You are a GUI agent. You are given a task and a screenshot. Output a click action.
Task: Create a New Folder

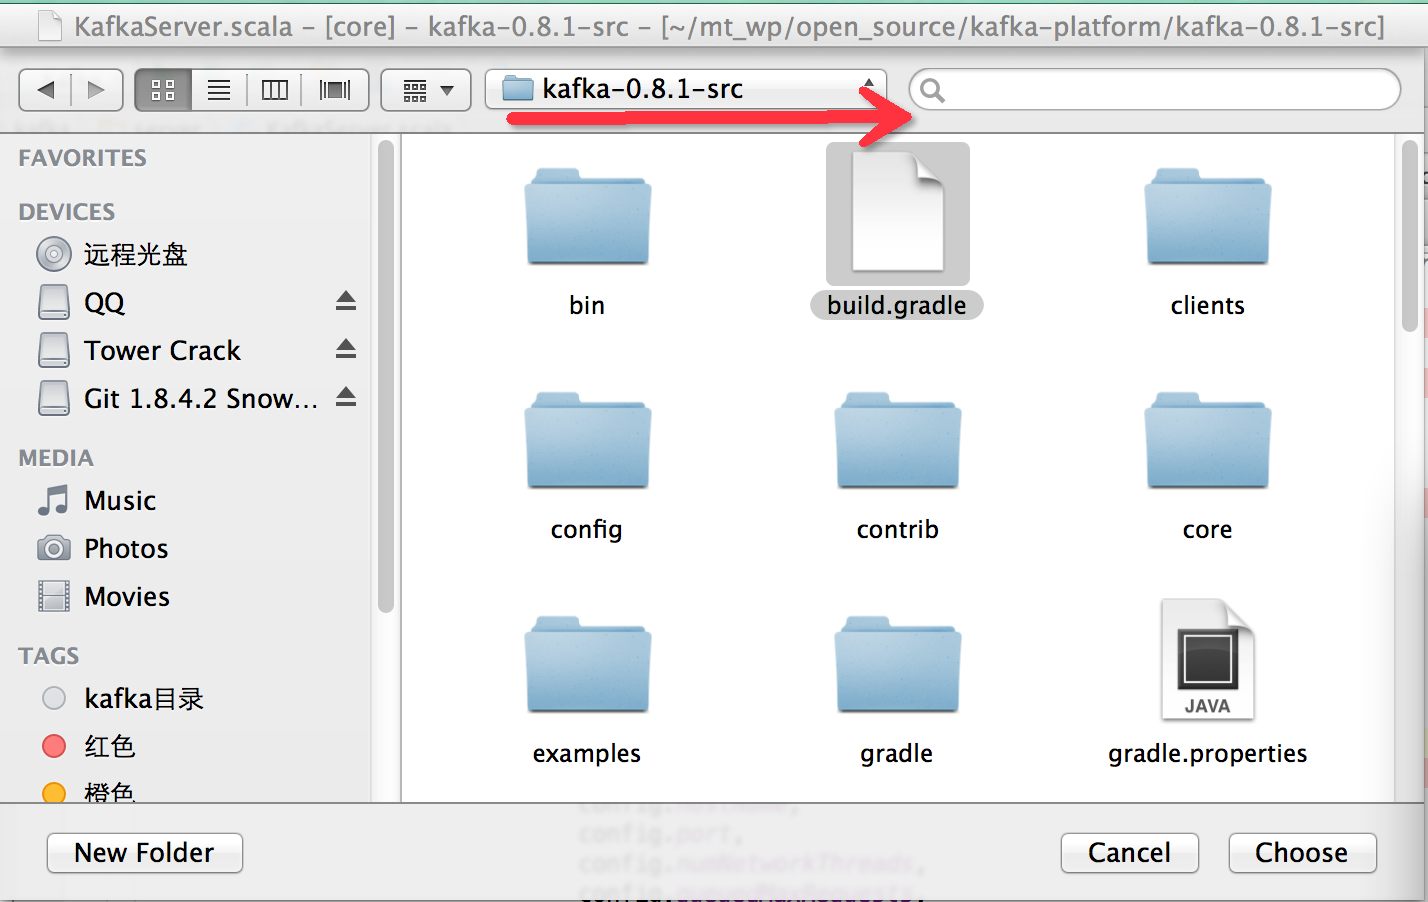pyautogui.click(x=145, y=853)
